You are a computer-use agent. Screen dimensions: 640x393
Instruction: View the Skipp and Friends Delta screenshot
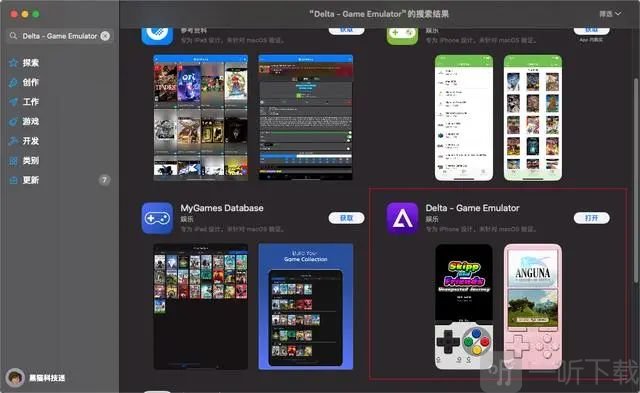pos(464,306)
